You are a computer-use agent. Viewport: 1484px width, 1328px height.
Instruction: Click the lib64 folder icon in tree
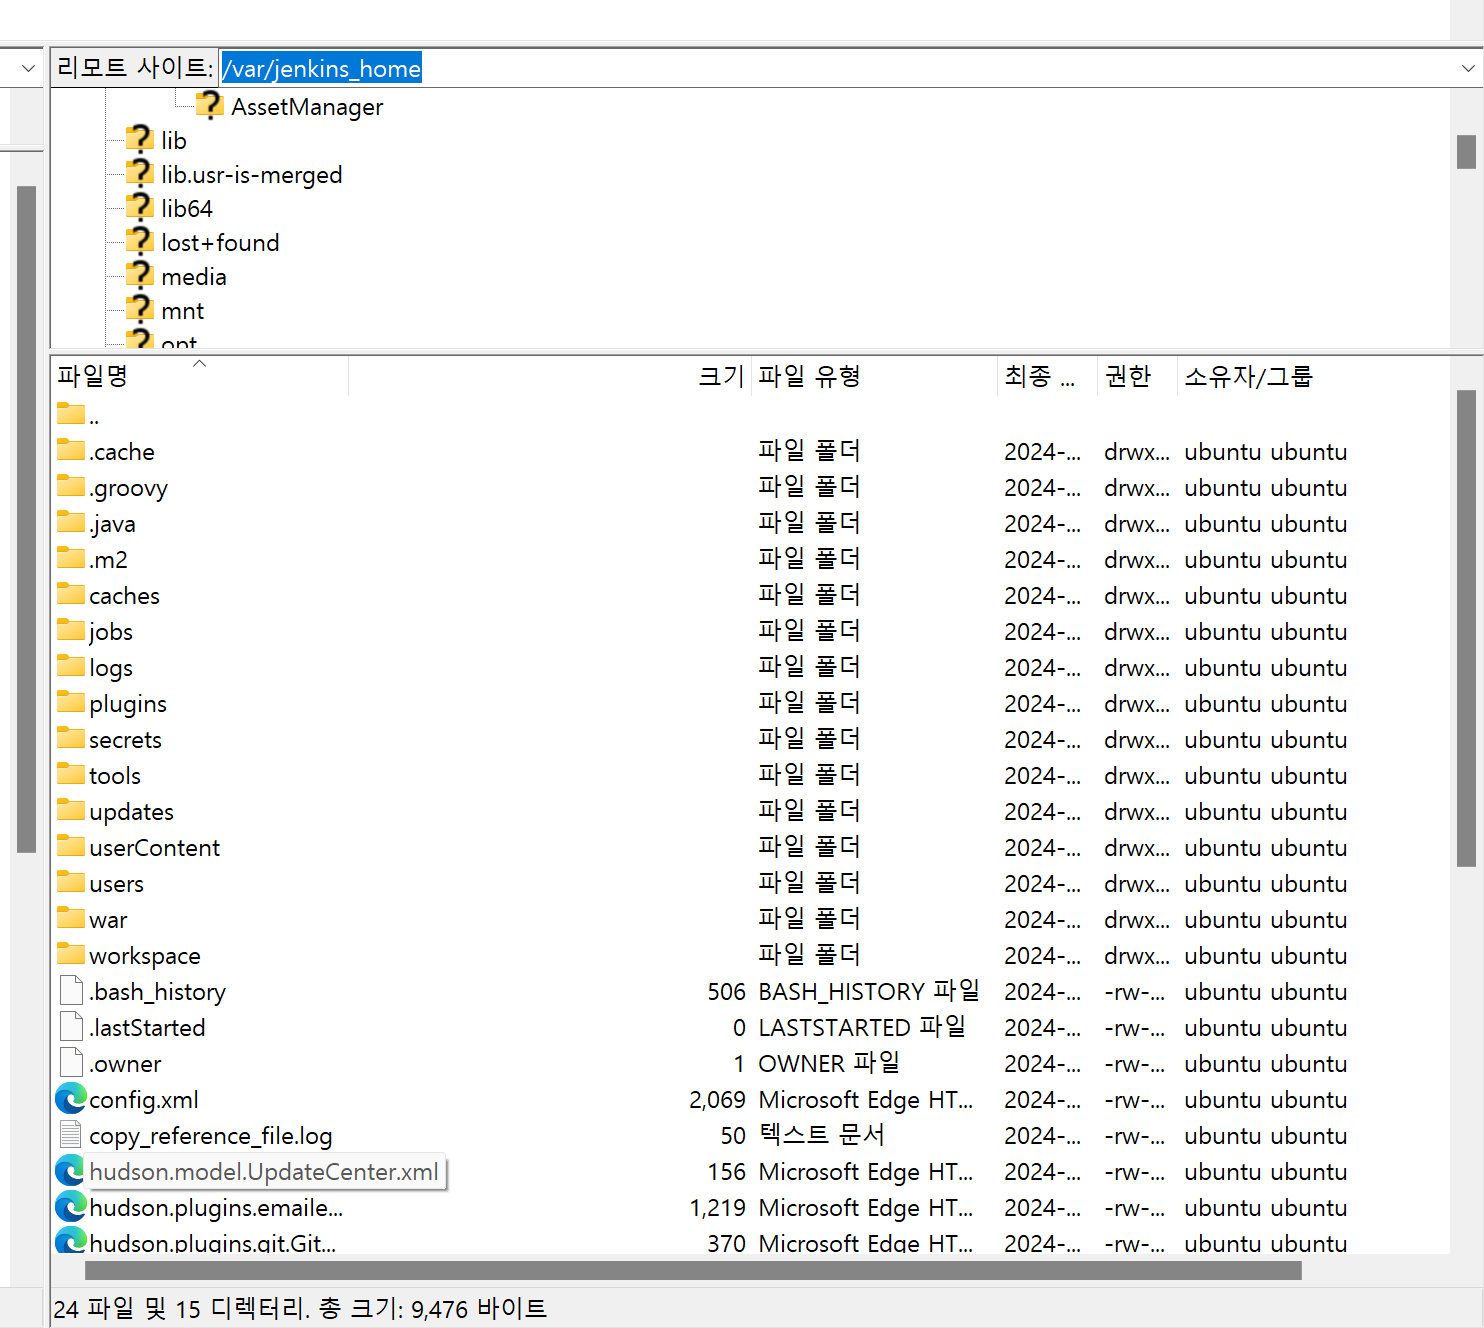click(139, 207)
